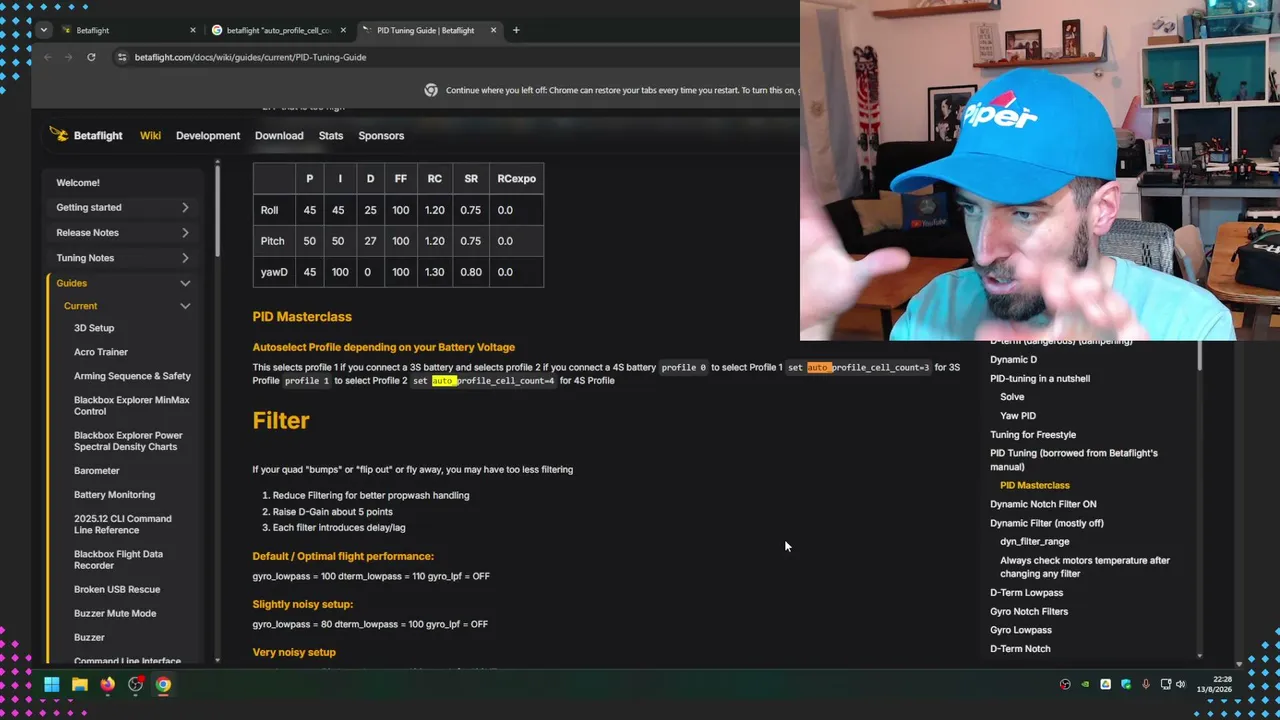The height and width of the screenshot is (720, 1280).
Task: Click the microphone tray icon
Action: [1146, 685]
